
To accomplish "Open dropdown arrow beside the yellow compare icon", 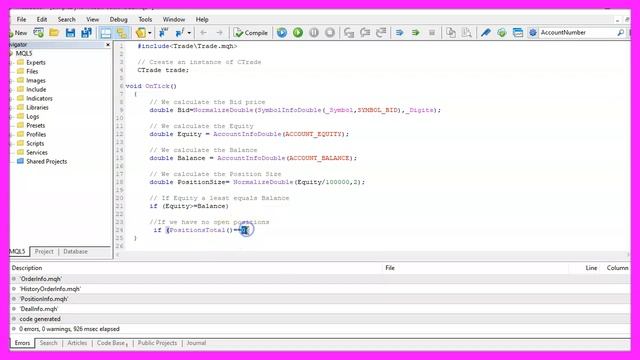I will pyautogui.click(x=150, y=33).
